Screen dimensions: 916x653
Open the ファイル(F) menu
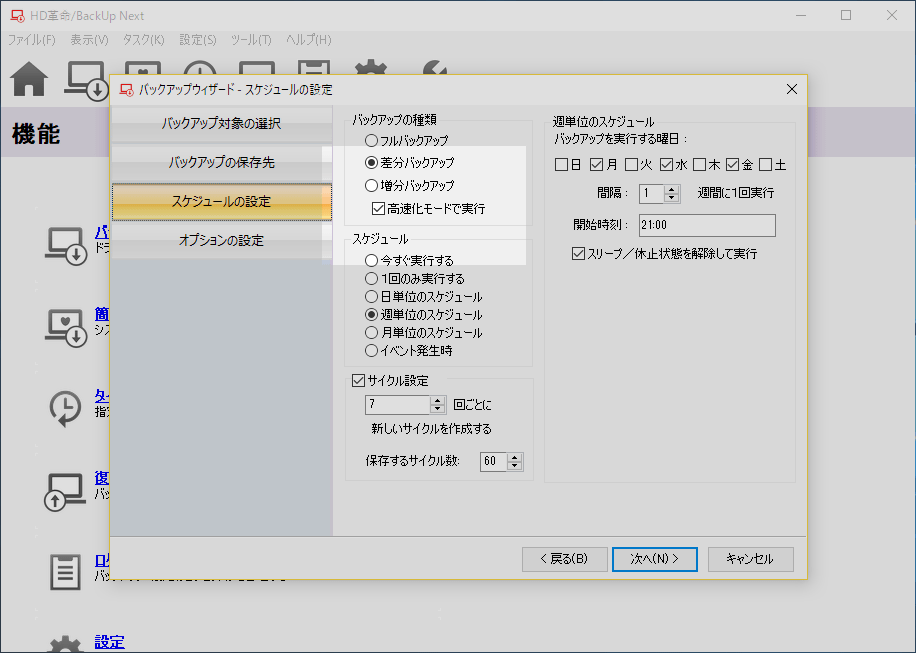[32, 40]
